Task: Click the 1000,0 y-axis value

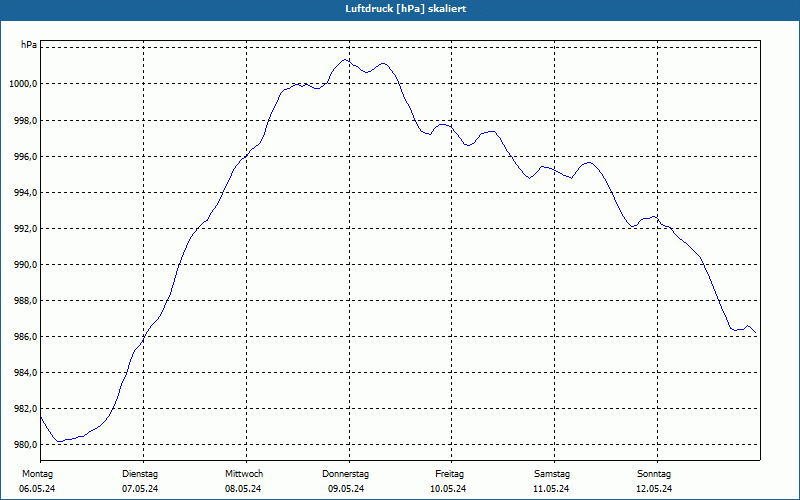Action: 23,84
